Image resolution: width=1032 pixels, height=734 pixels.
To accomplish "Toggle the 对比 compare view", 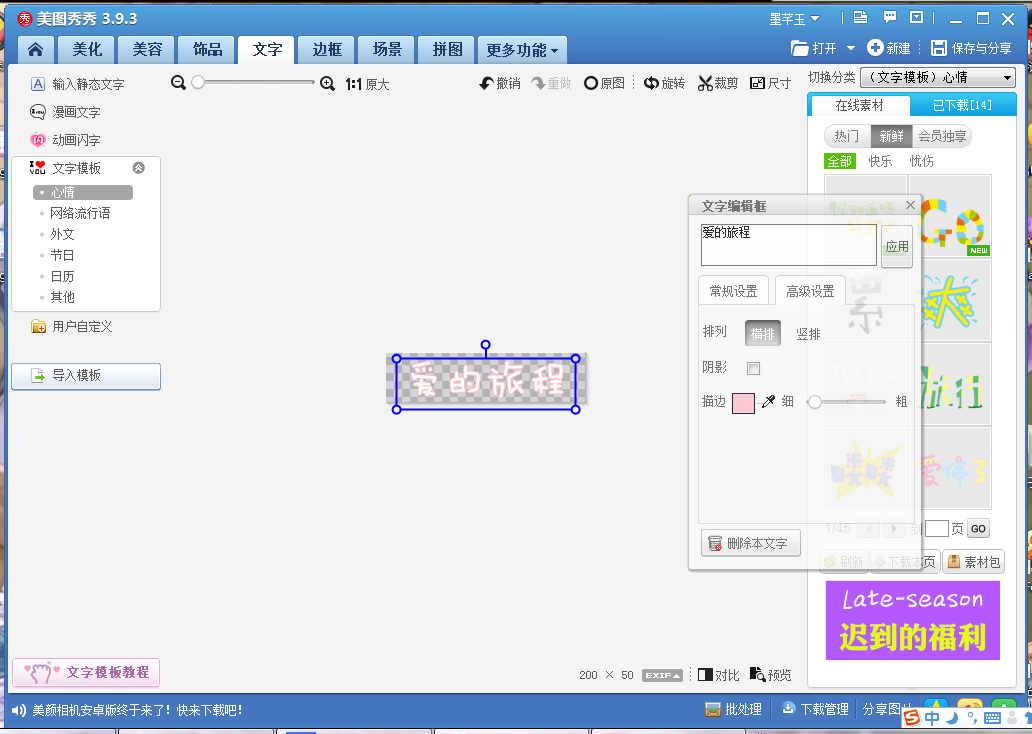I will coord(719,675).
